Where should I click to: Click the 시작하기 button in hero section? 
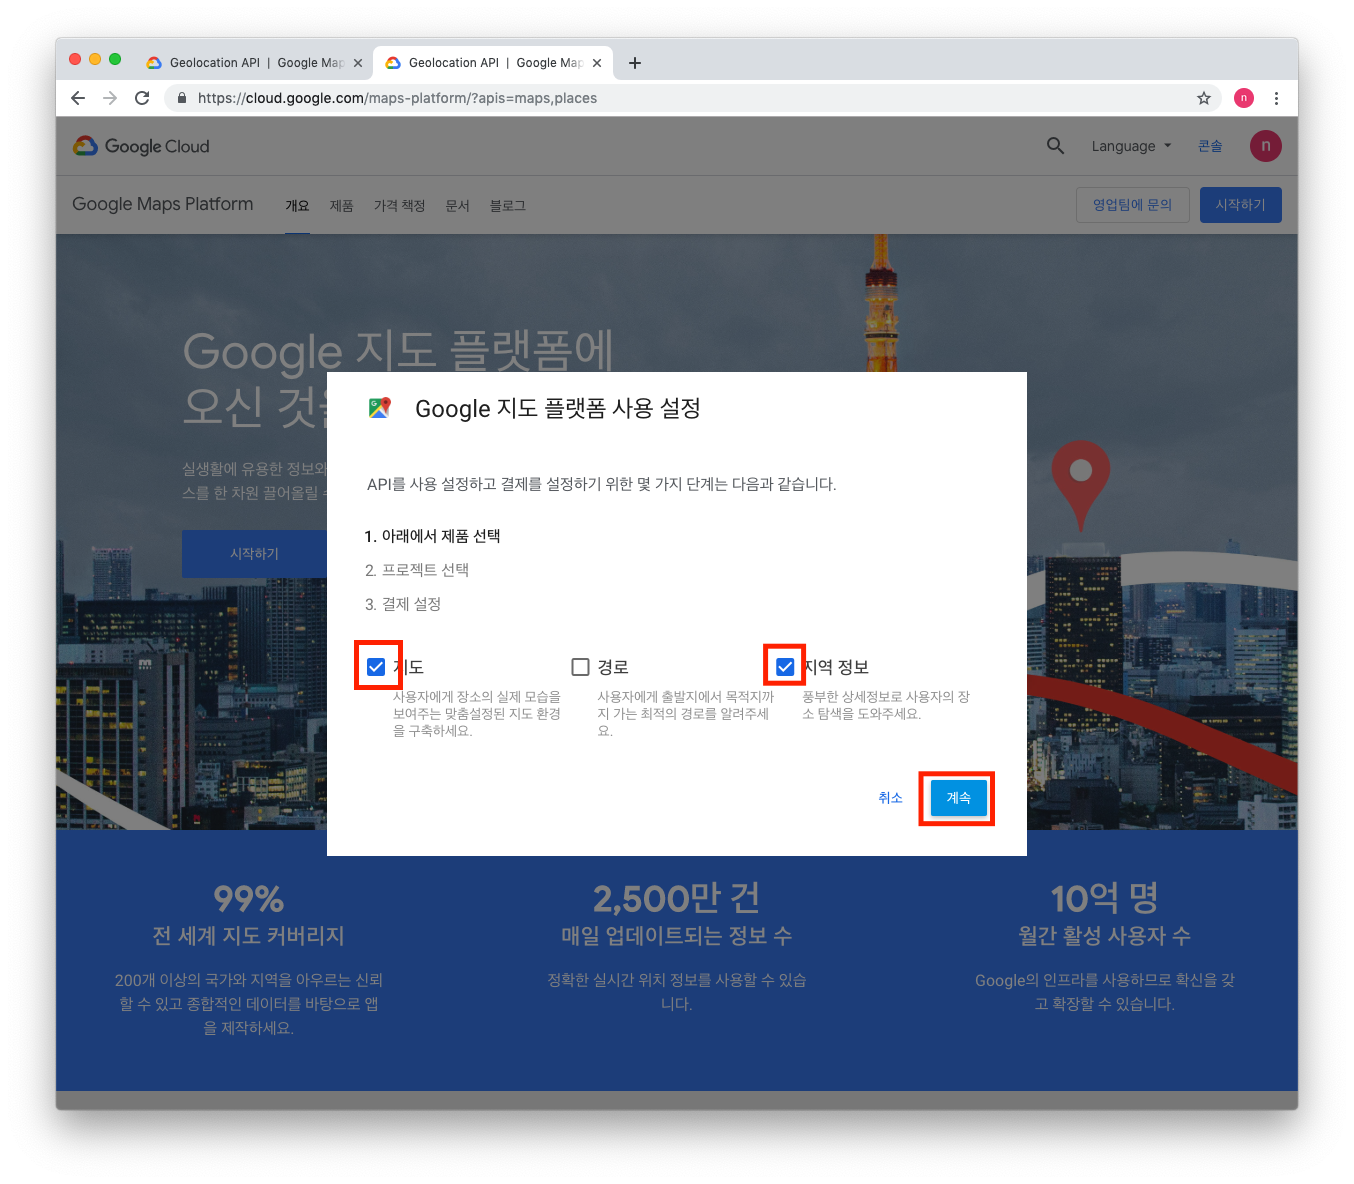254,554
